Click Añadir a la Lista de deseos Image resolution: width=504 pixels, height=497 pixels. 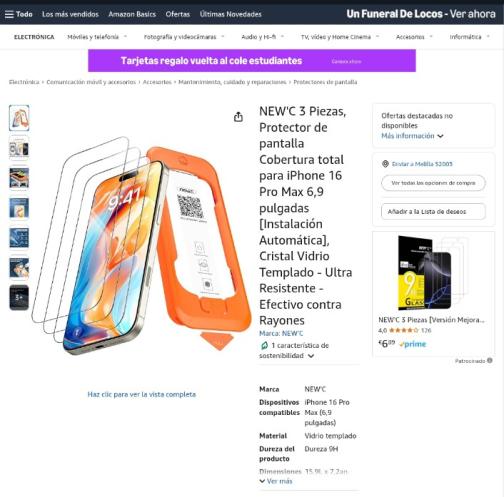click(x=433, y=211)
